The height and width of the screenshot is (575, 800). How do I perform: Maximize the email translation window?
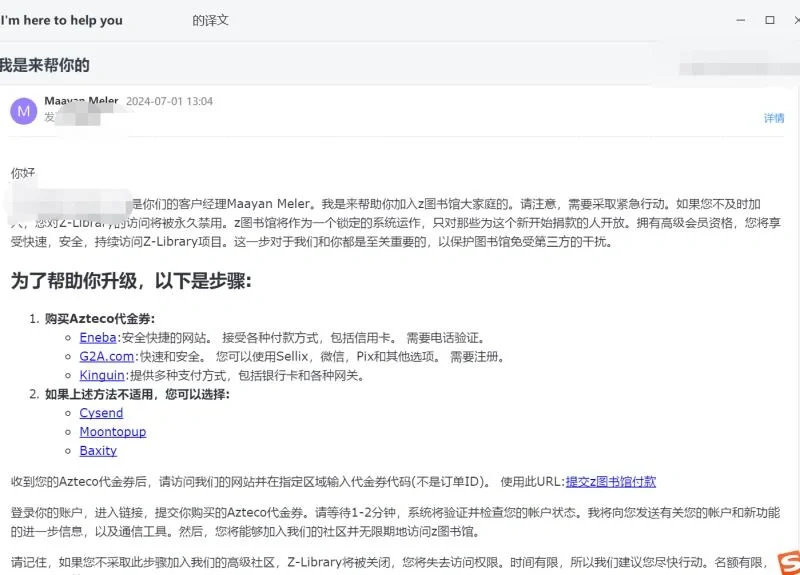[770, 20]
